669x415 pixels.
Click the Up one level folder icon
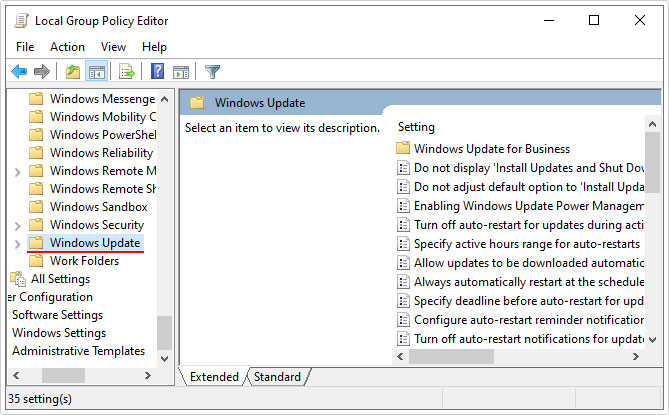[73, 72]
